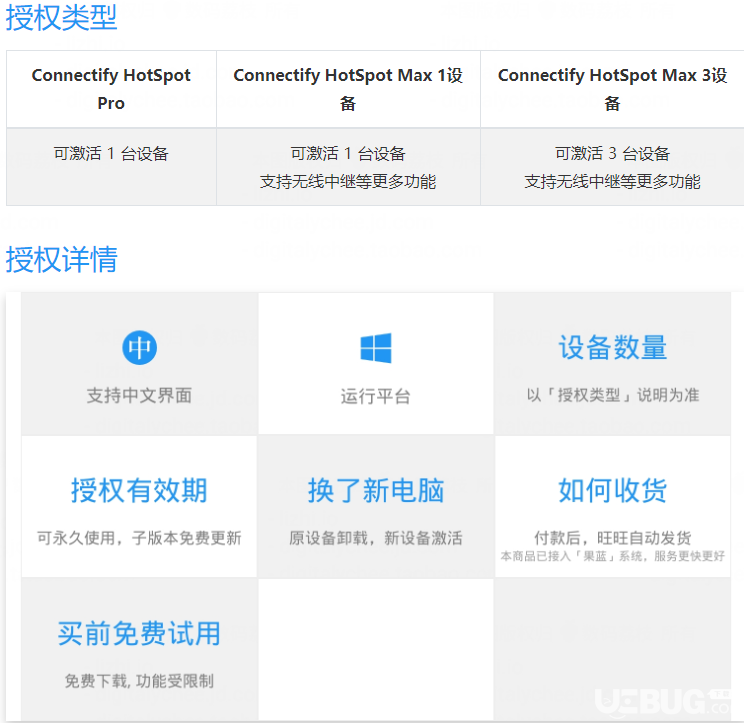The height and width of the screenshot is (723, 744).
Task: Click the 设备数量 title
Action: click(x=613, y=347)
